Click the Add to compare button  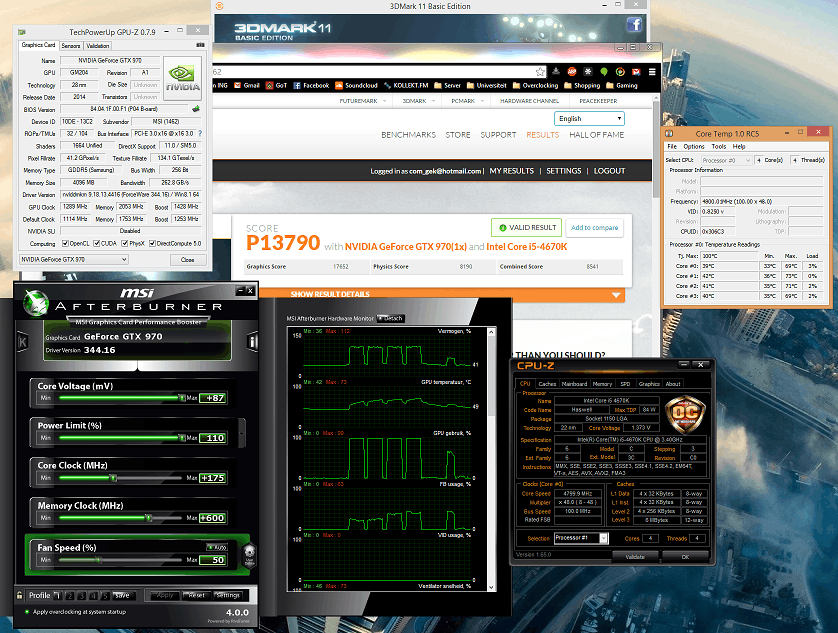point(594,228)
